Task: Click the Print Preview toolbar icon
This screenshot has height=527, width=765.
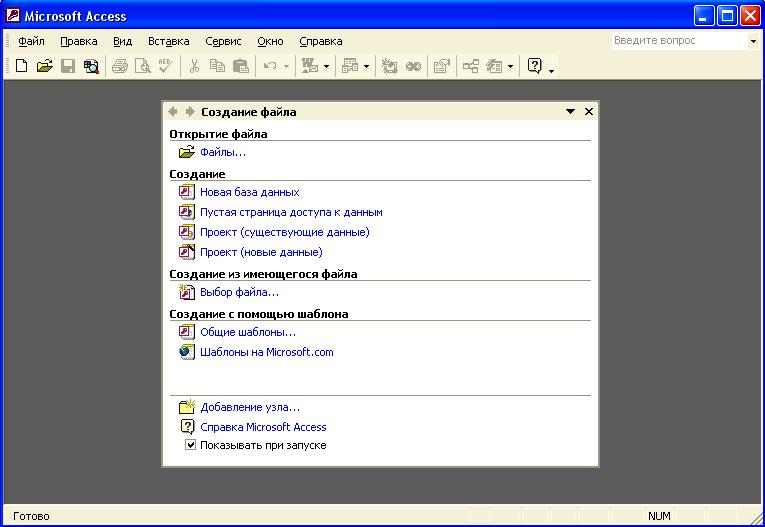Action: point(142,66)
